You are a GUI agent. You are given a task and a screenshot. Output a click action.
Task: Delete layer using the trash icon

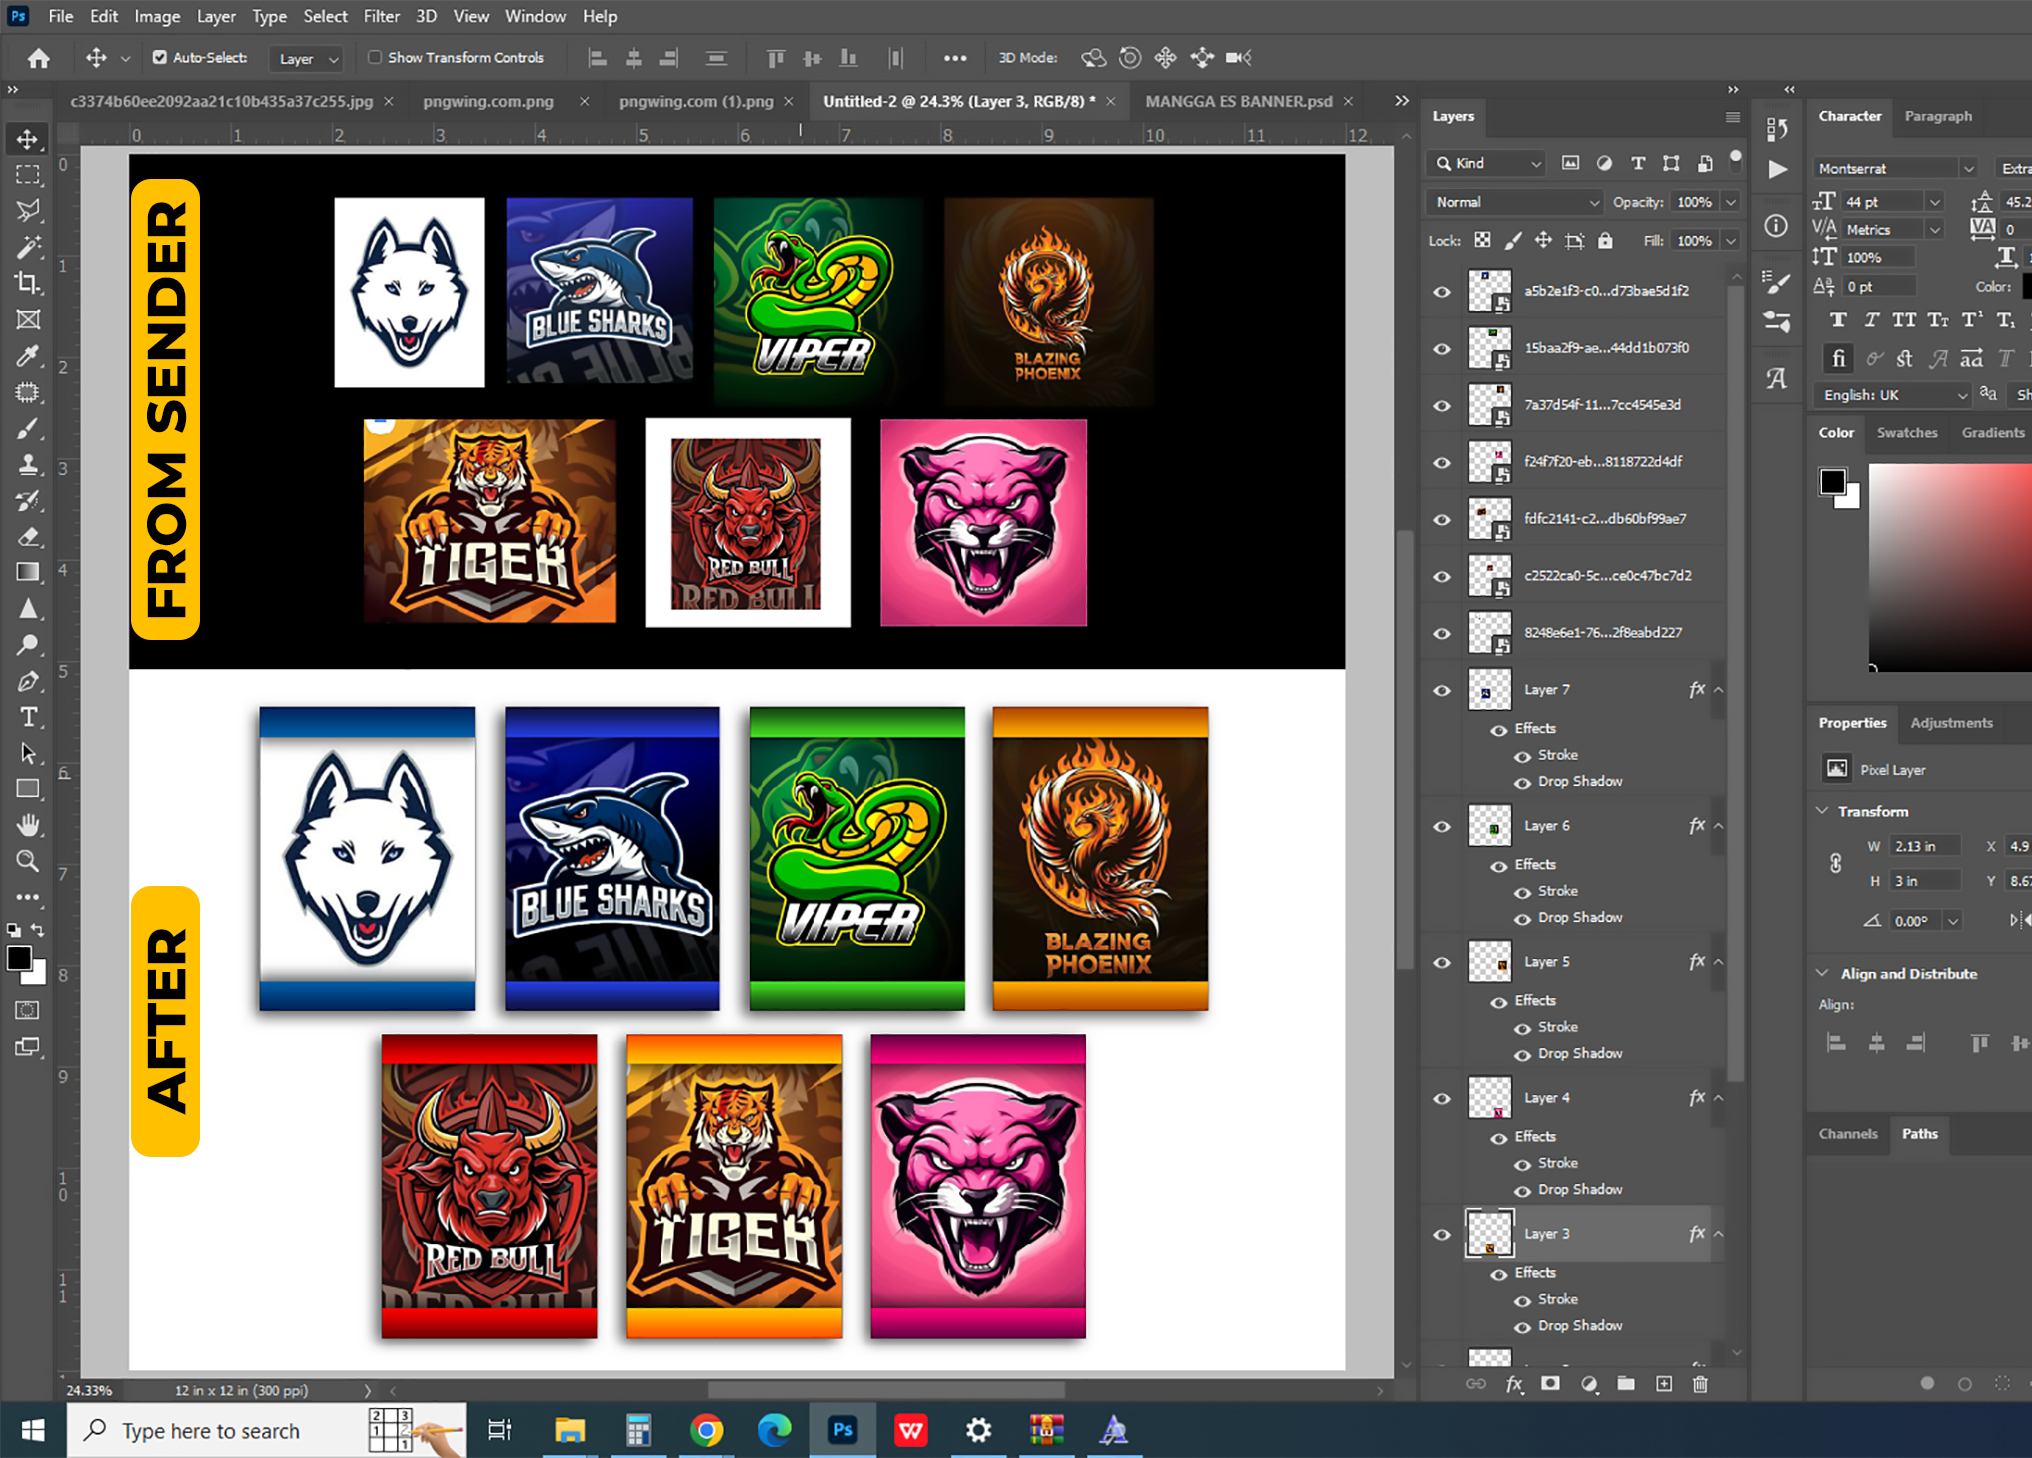coord(1700,1384)
